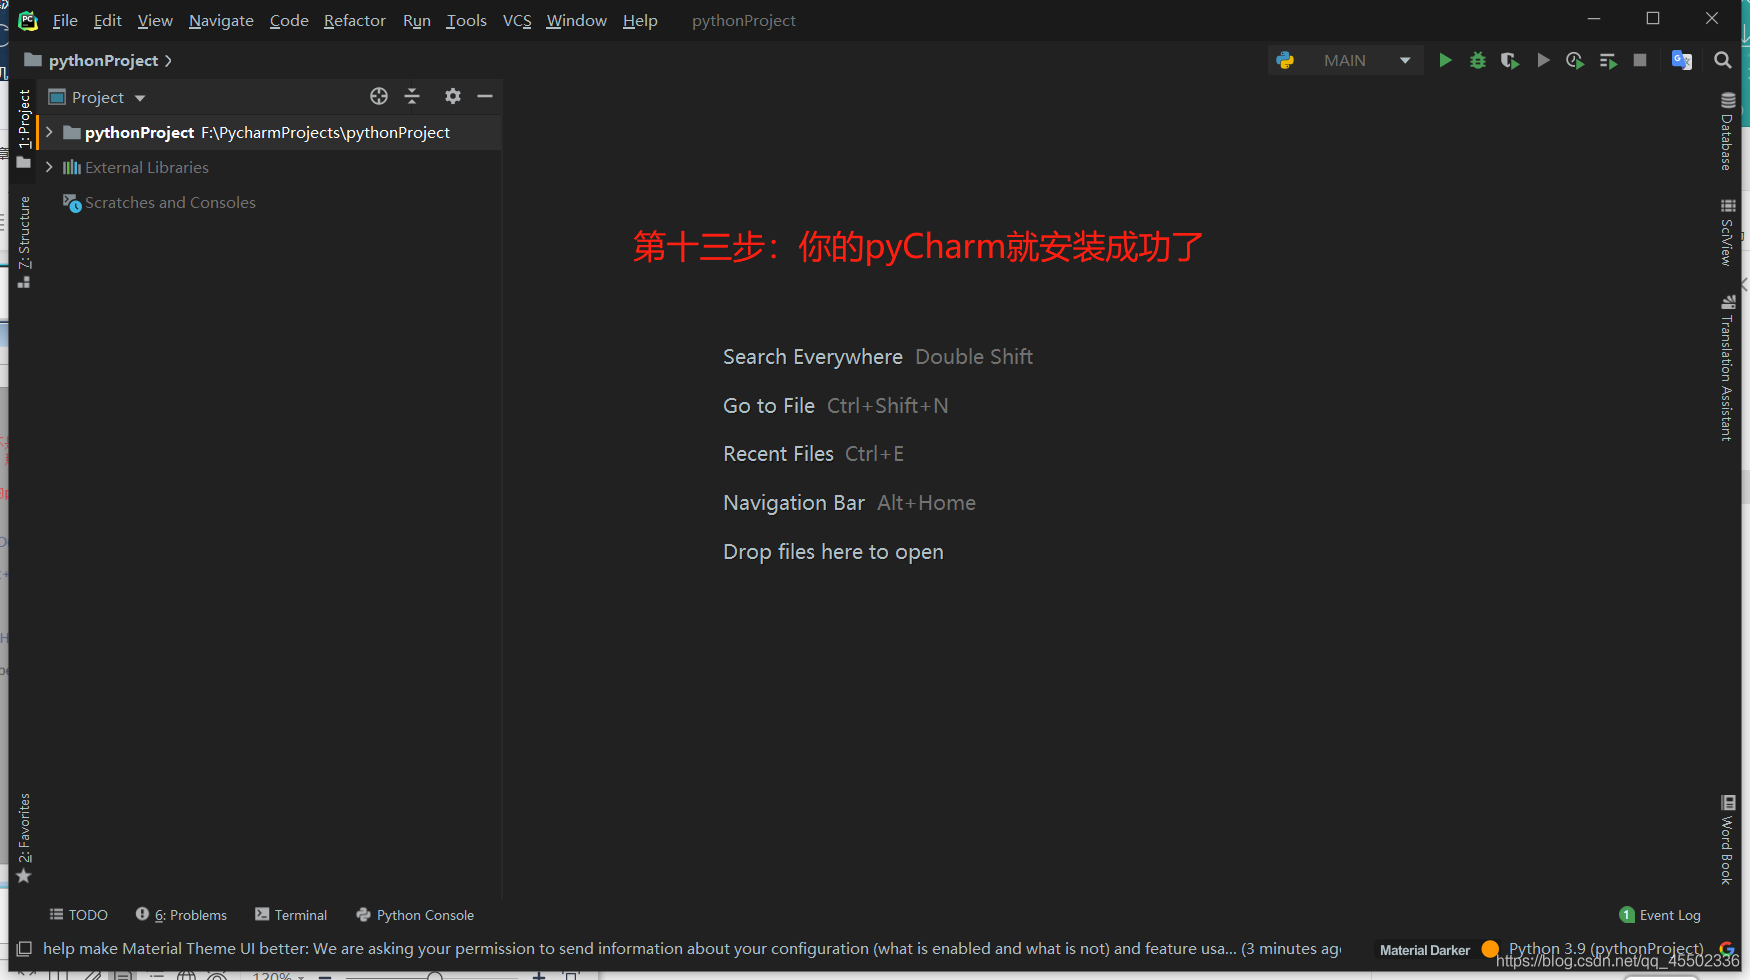The height and width of the screenshot is (980, 1750).
Task: Locate current file with crosshair icon
Action: pos(379,96)
